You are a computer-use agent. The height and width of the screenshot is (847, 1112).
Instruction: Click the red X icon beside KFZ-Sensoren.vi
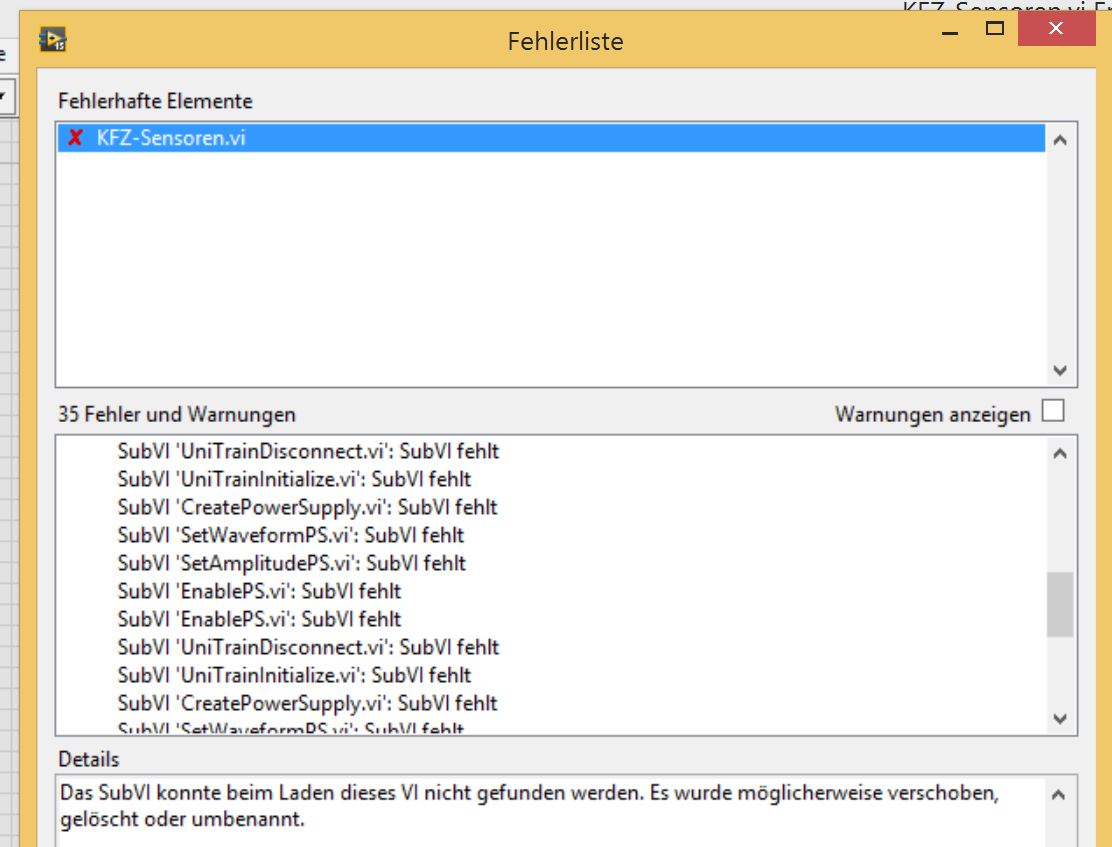pos(75,138)
